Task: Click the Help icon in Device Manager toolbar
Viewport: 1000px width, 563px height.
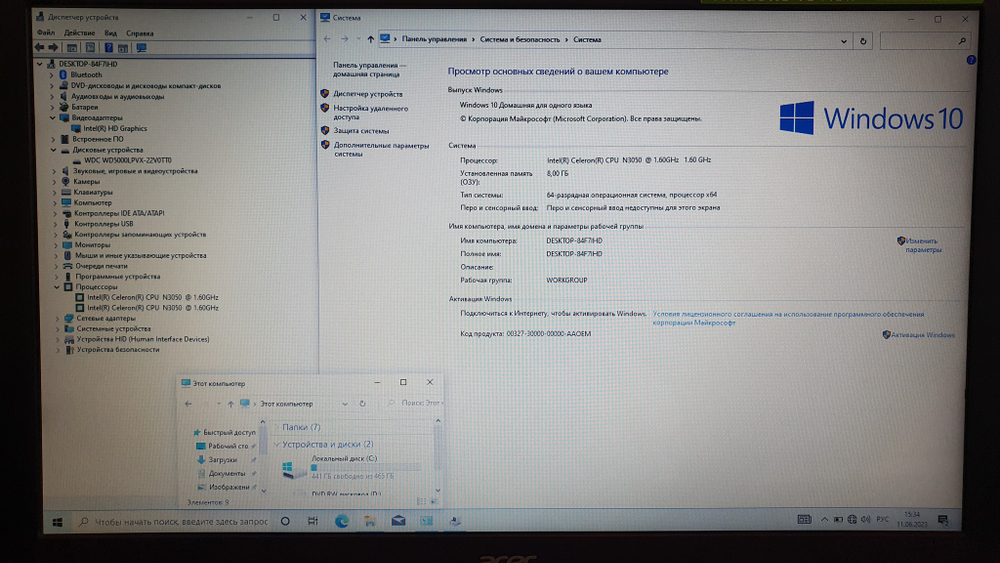Action: coord(108,47)
